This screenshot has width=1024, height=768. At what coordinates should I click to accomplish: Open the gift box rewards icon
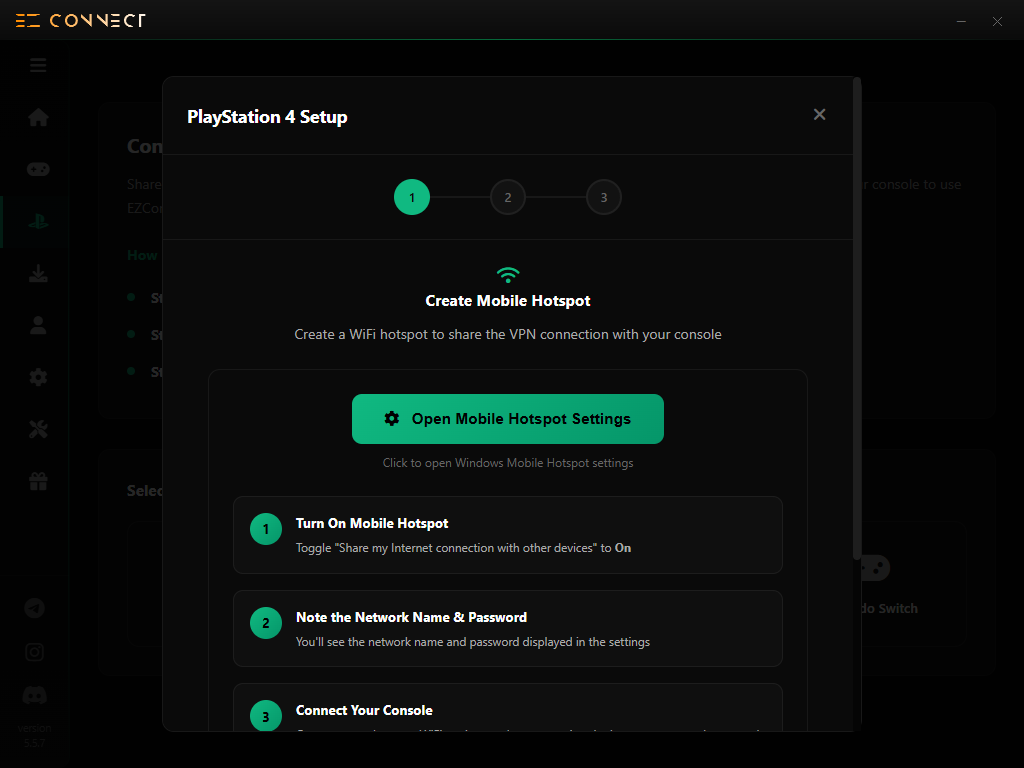tap(38, 481)
